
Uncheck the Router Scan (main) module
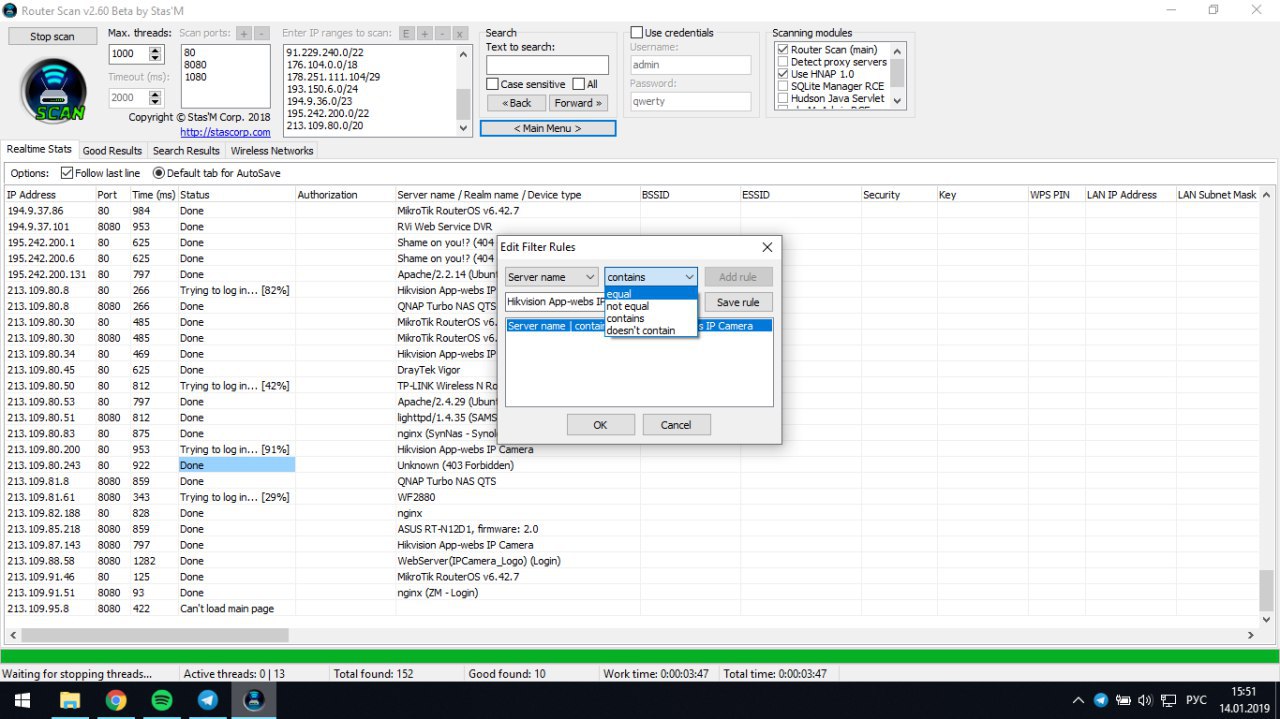(783, 50)
